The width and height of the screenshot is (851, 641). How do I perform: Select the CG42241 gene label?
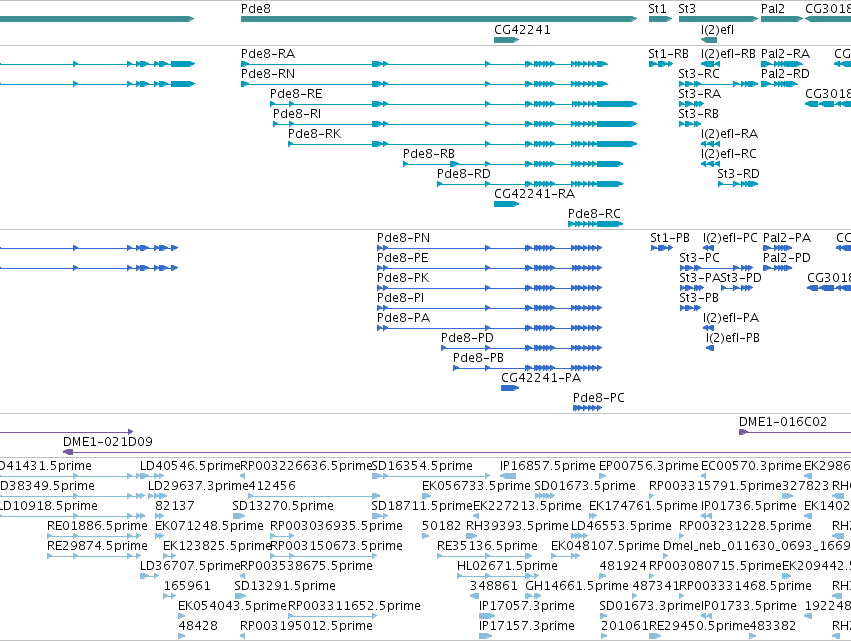coord(522,30)
